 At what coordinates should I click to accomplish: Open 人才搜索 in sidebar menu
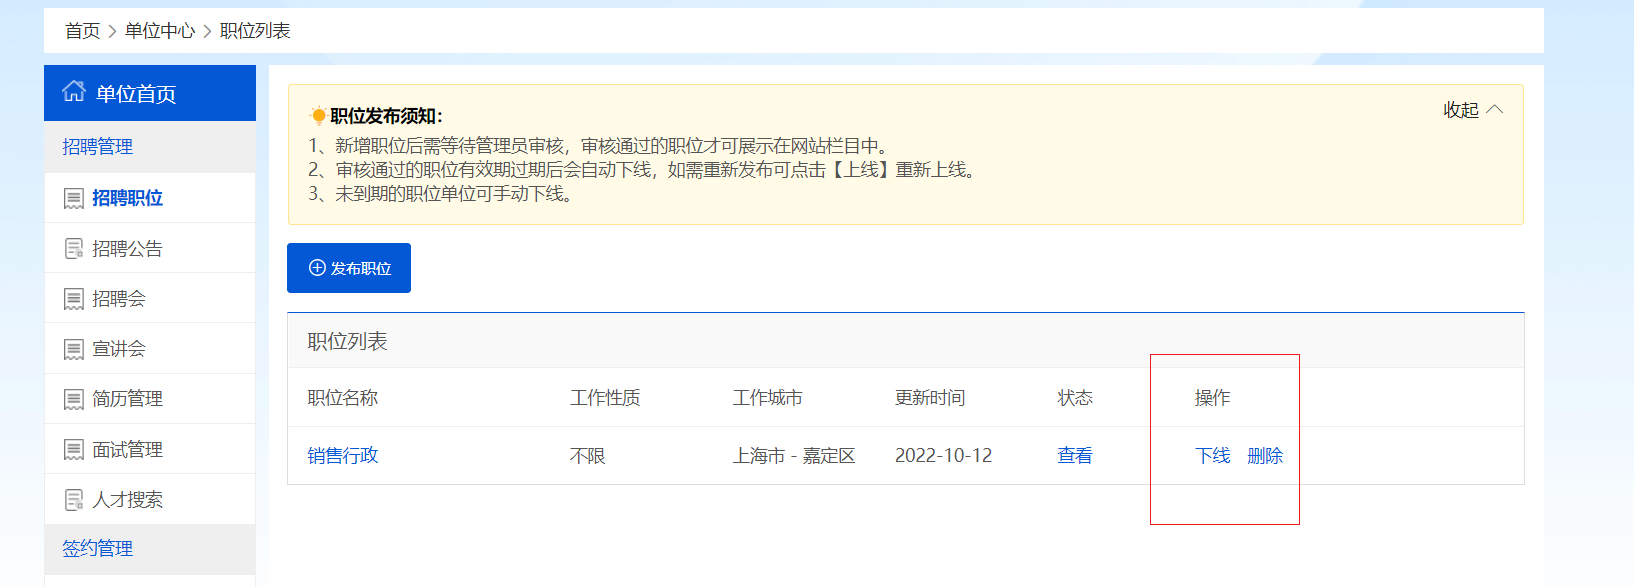[x=127, y=500]
